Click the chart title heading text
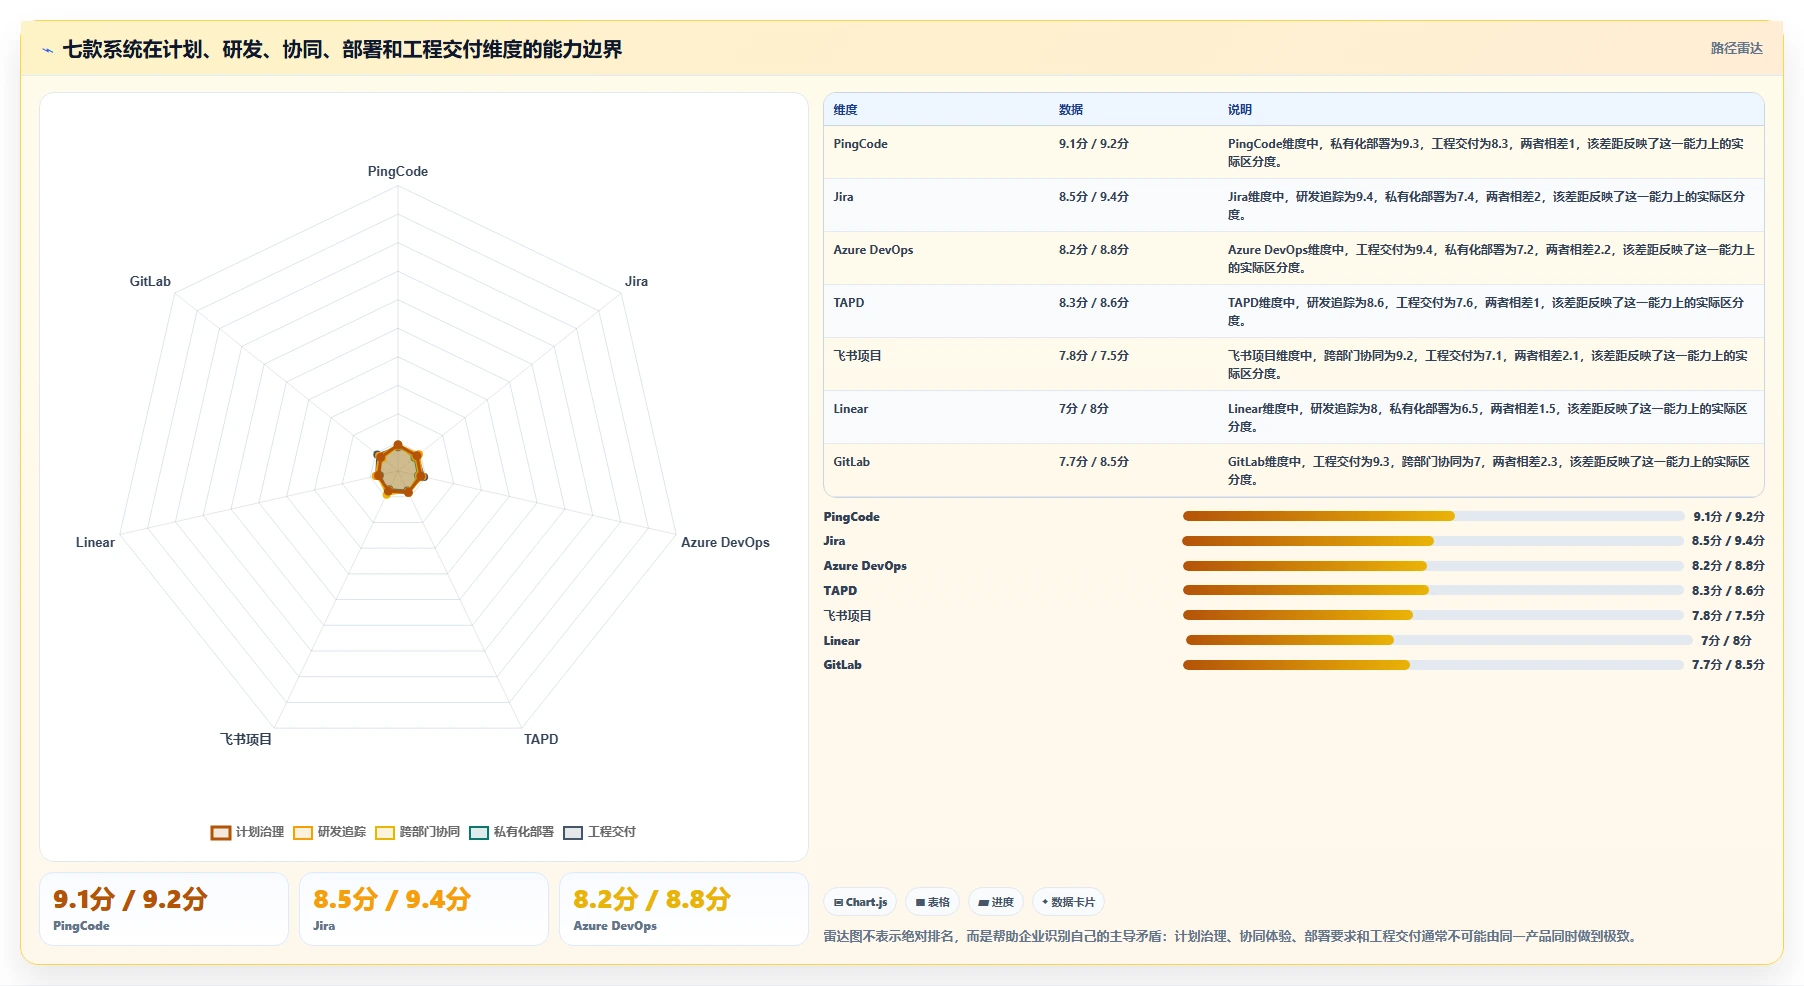Image resolution: width=1804 pixels, height=986 pixels. [x=342, y=50]
